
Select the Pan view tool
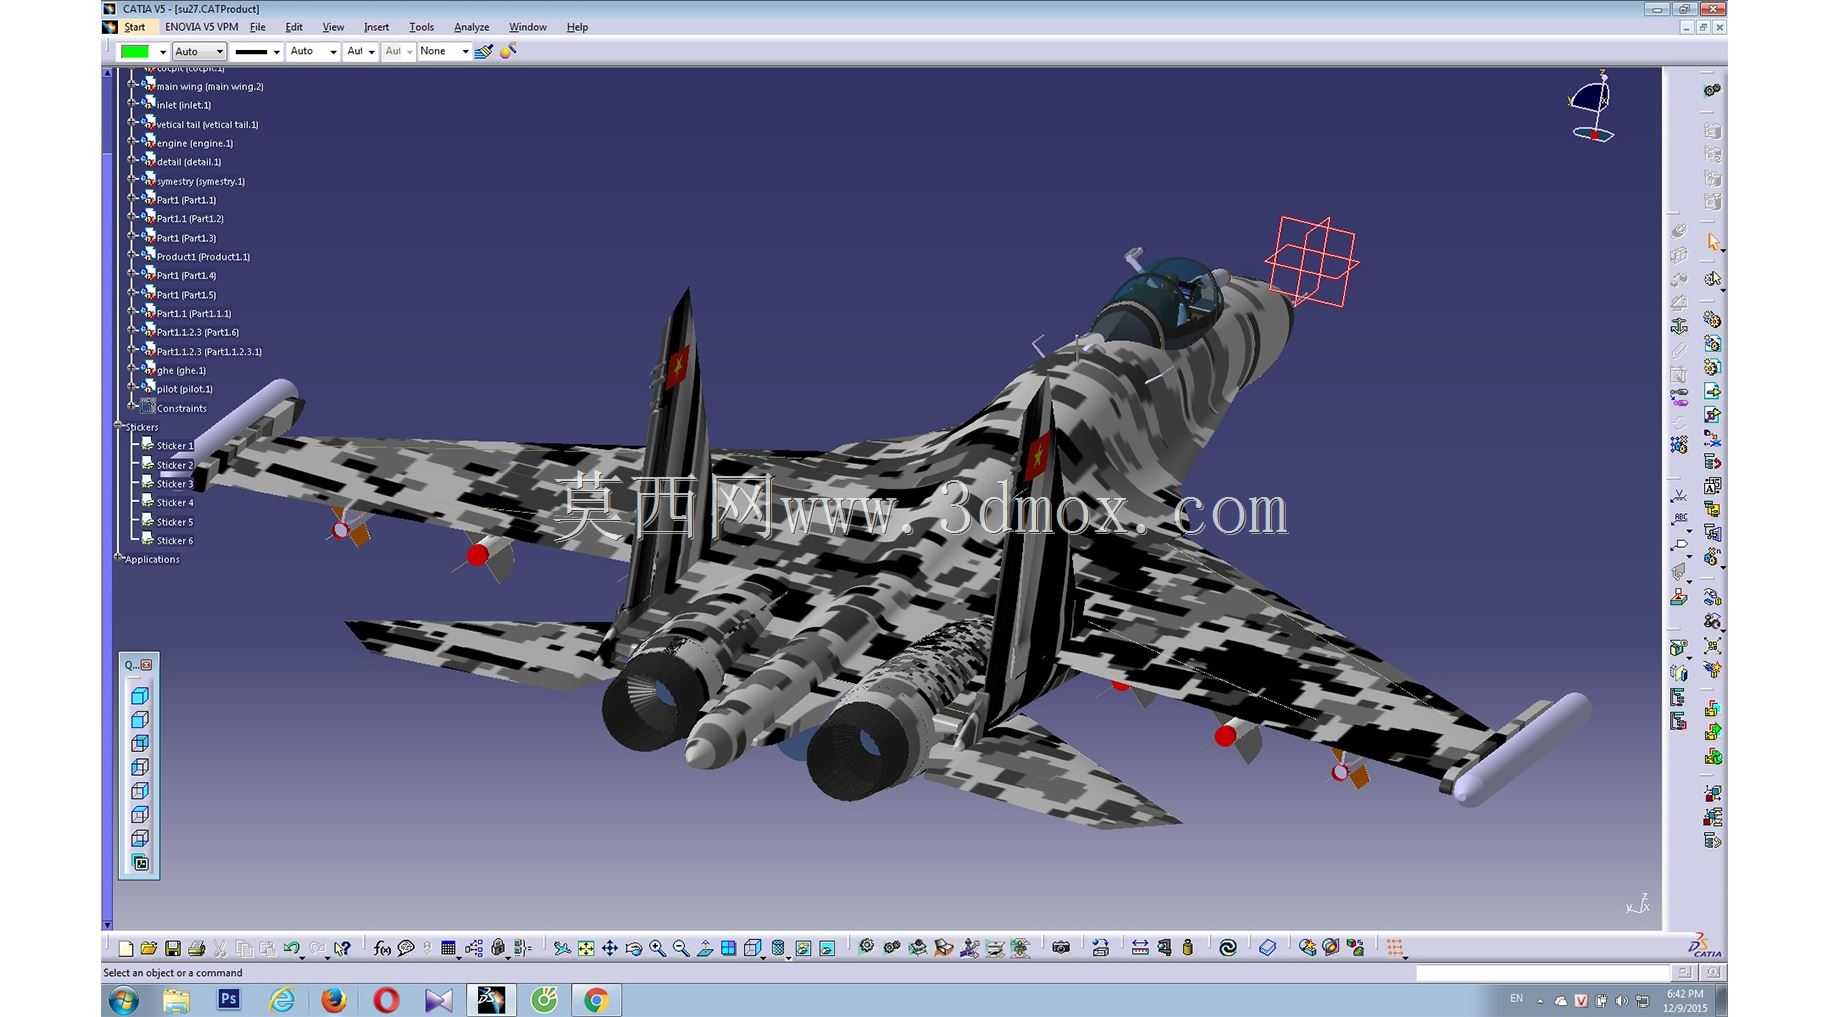coord(610,948)
